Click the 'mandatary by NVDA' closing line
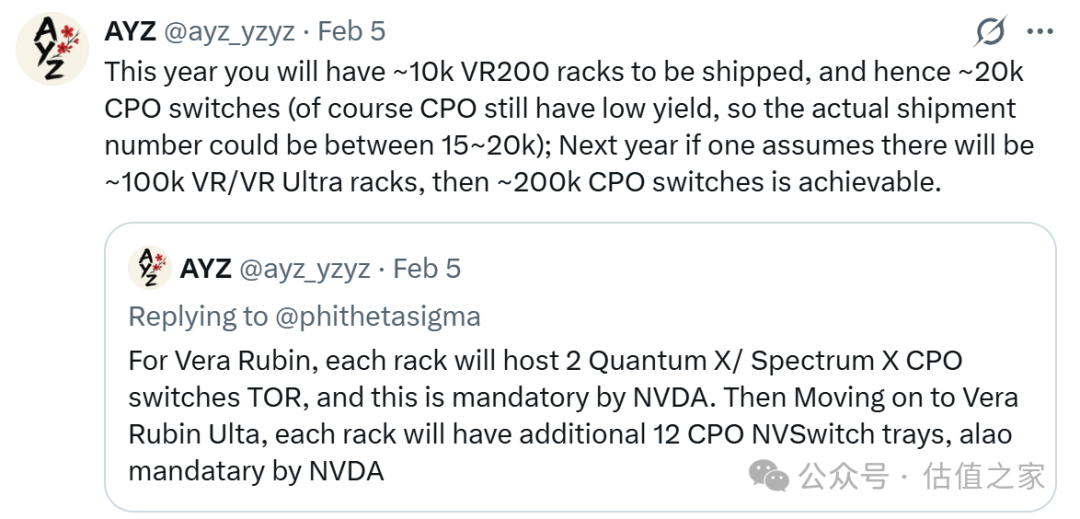This screenshot has width=1080, height=519. [256, 470]
